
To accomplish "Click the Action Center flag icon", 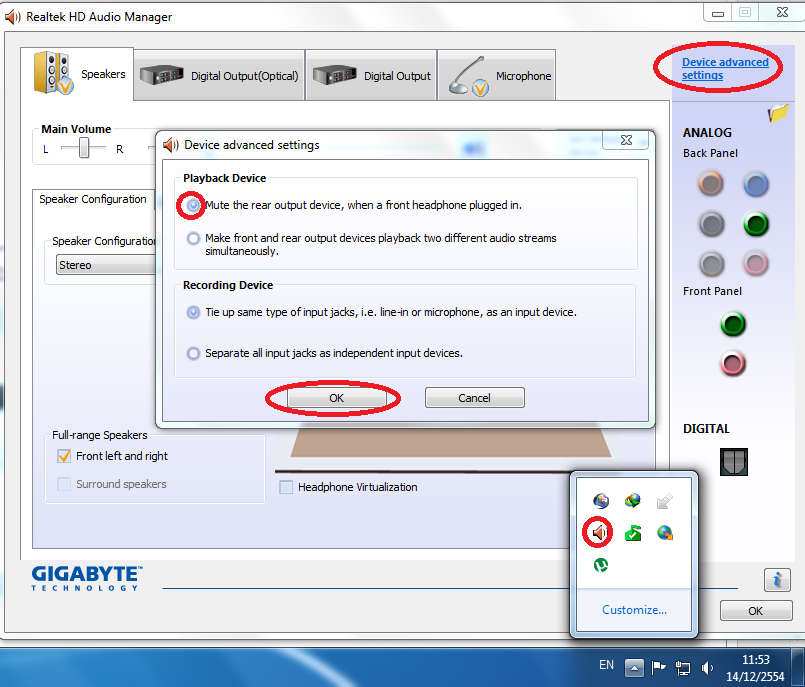I will [x=658, y=667].
